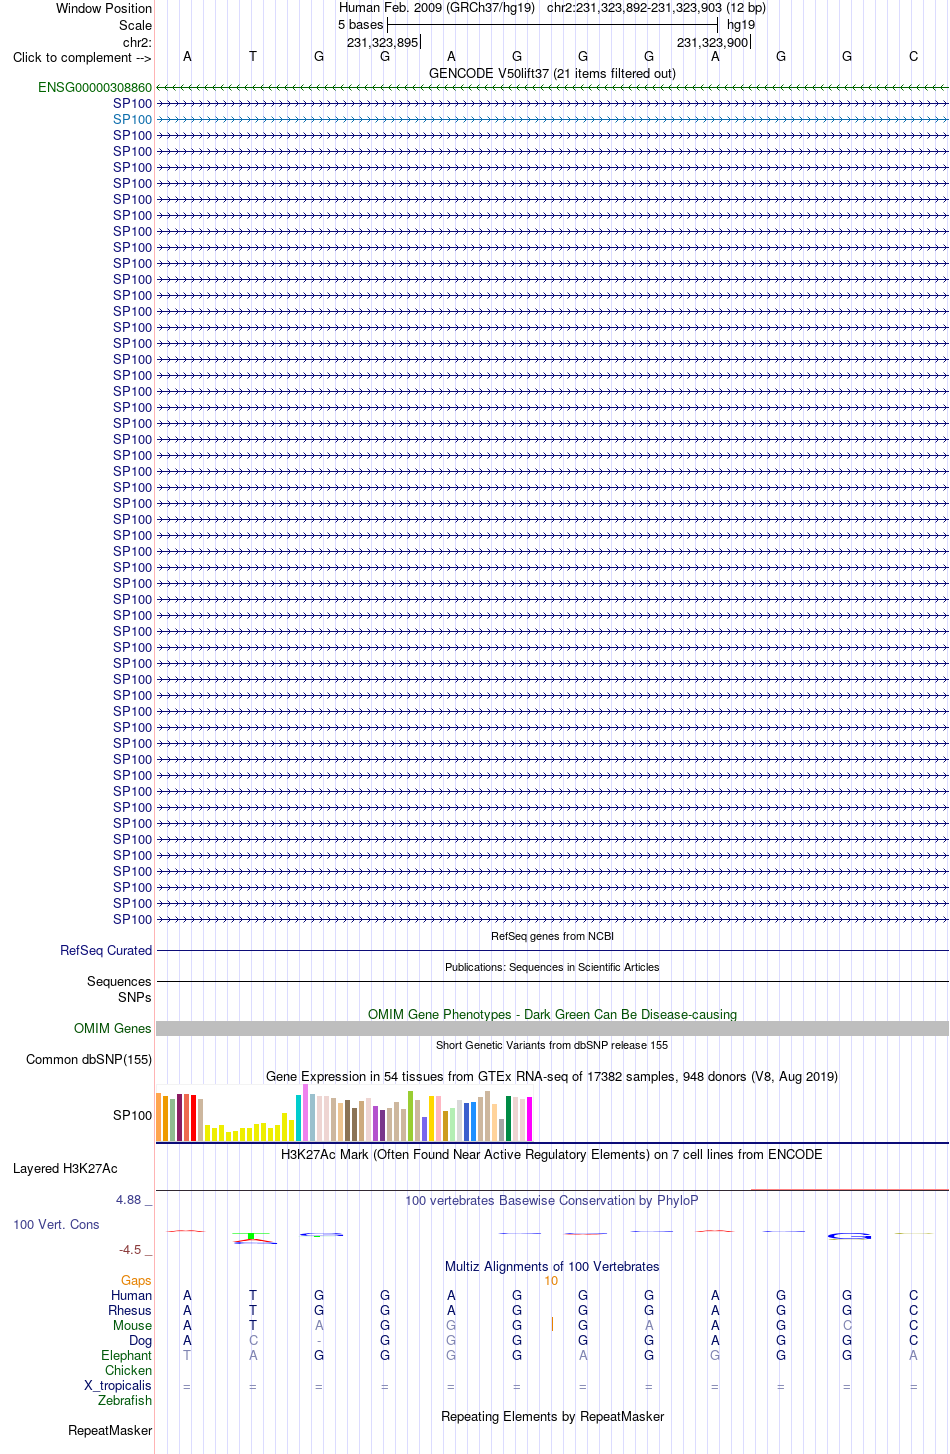The height and width of the screenshot is (1454, 950).
Task: Click the orange insertion bar in Mouse row
Action: (552, 1325)
